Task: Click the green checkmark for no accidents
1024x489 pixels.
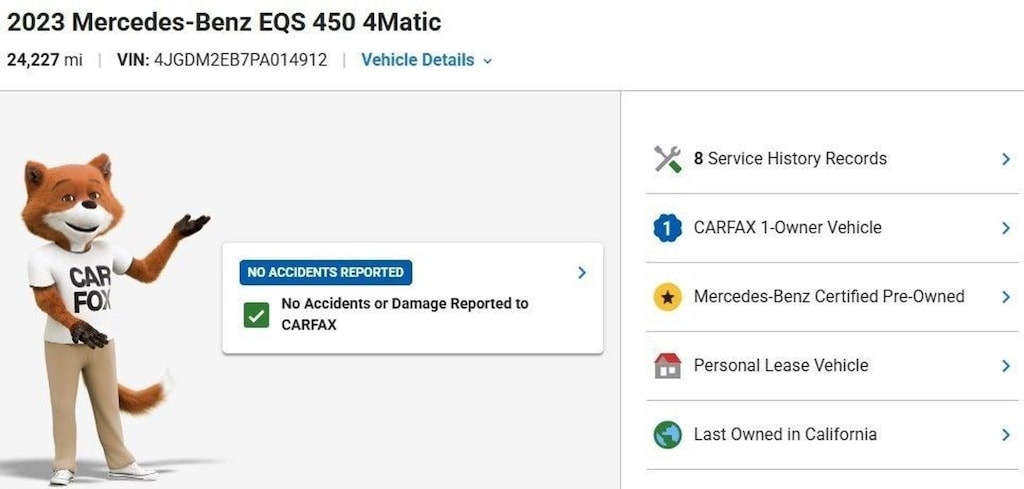Action: coord(256,315)
